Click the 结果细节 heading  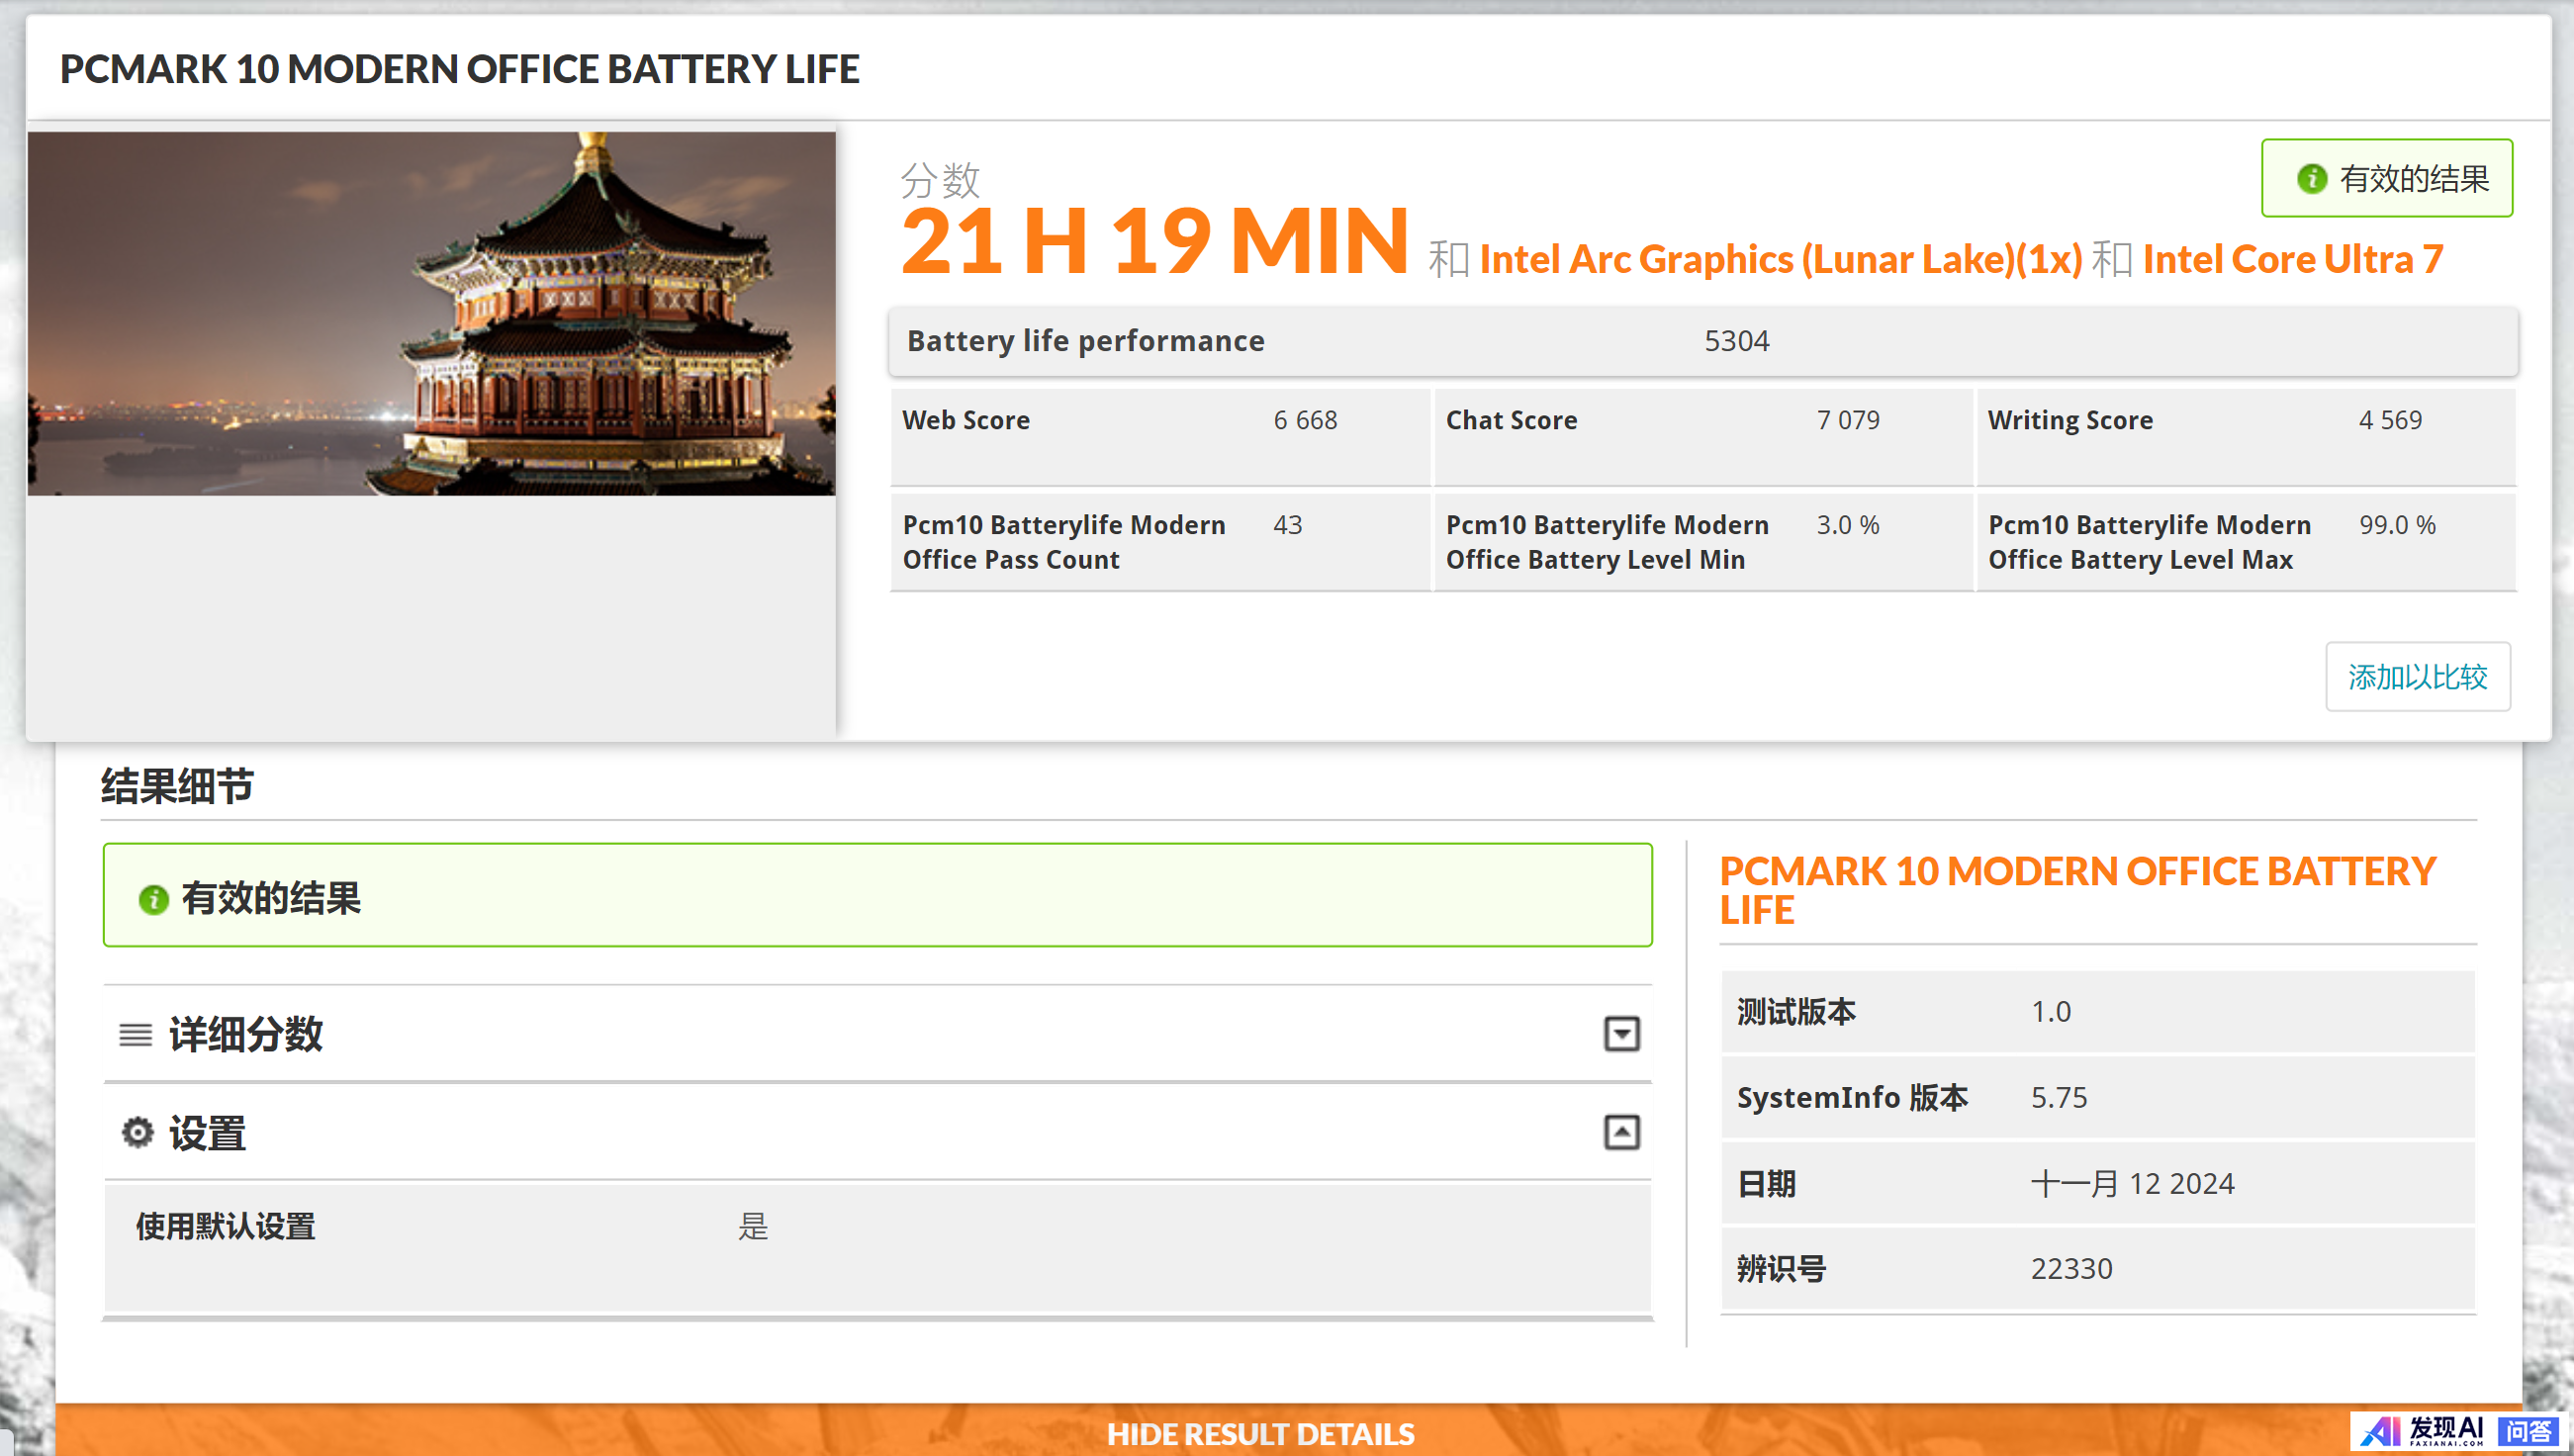[177, 786]
